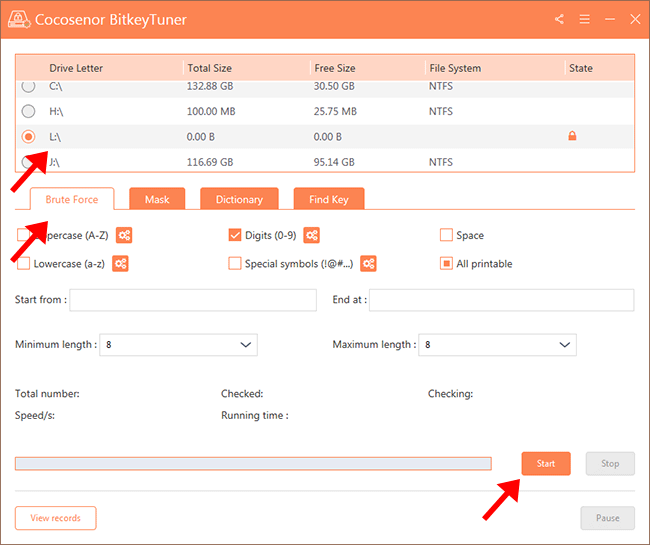Click the share icon in title bar

[x=559, y=19]
